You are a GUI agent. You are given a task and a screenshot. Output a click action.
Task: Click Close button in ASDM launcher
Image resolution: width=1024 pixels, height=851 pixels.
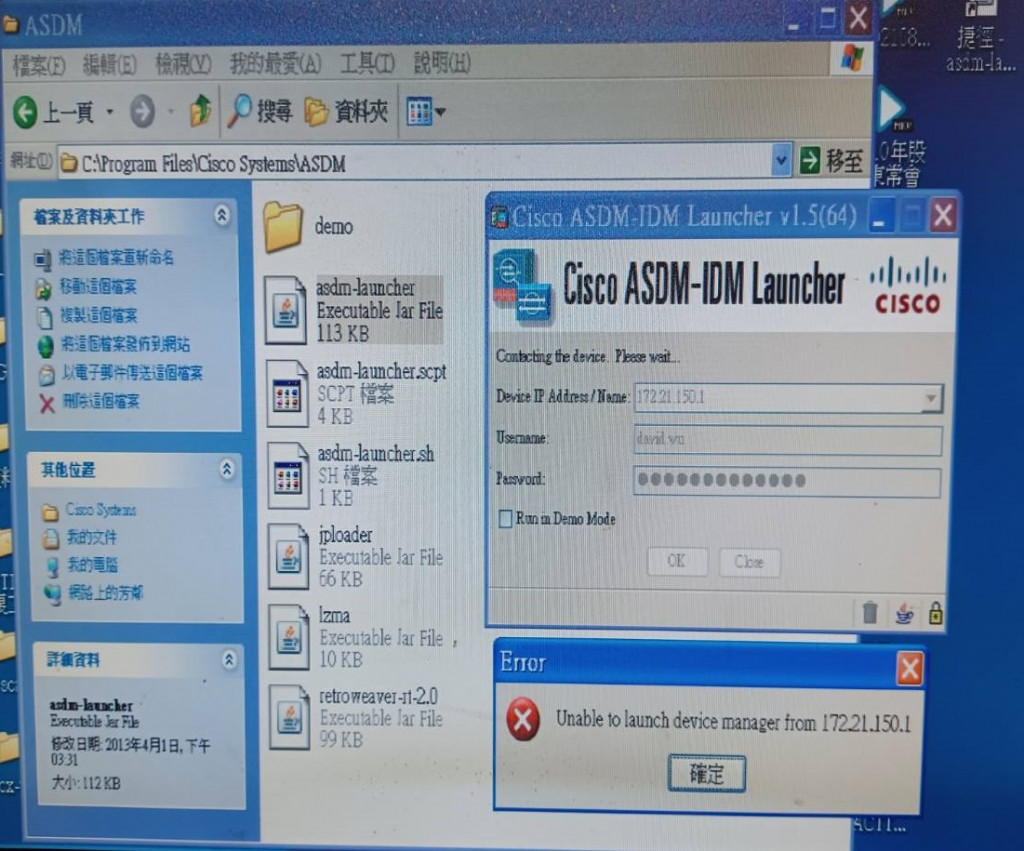pyautogui.click(x=748, y=562)
